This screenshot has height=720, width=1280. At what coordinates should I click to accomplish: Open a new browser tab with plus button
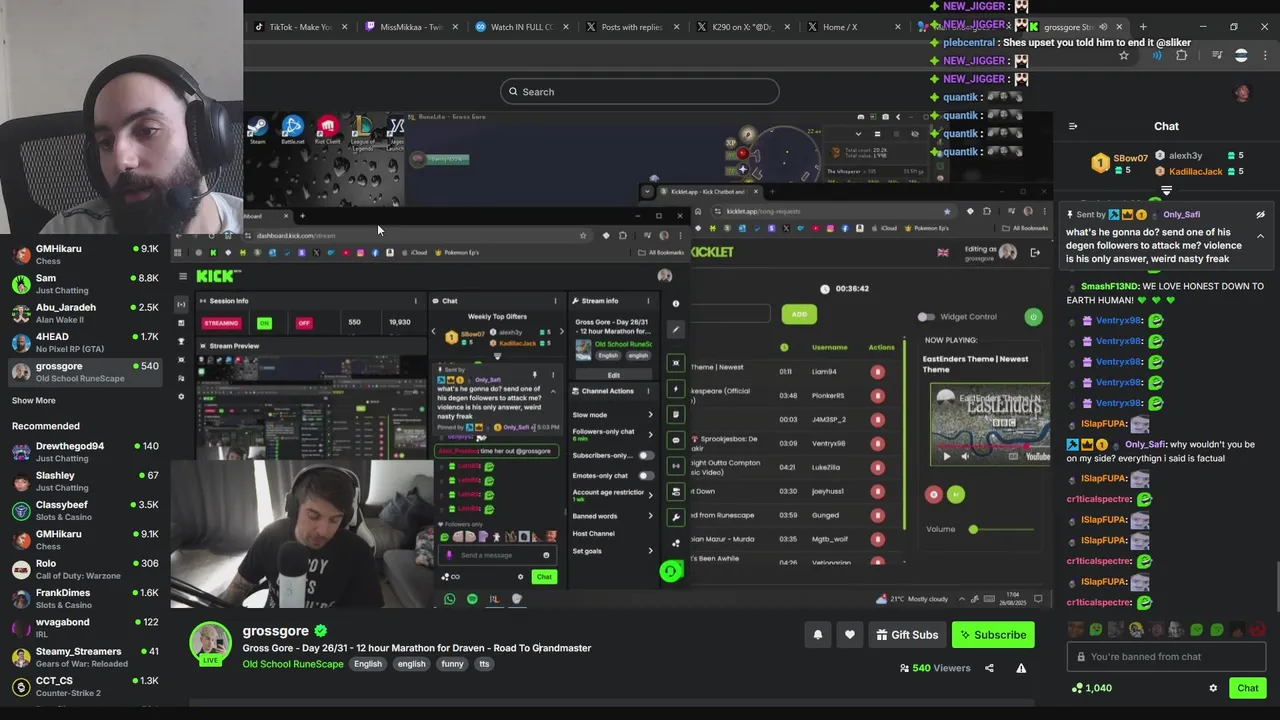[x=1142, y=27]
